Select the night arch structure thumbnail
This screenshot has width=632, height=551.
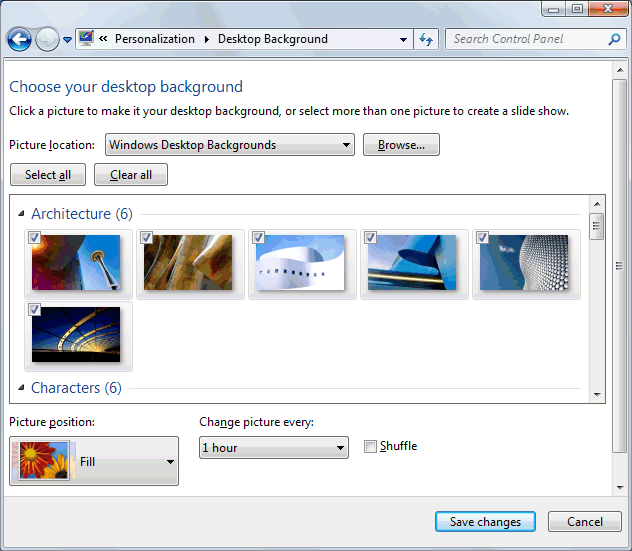tap(76, 335)
